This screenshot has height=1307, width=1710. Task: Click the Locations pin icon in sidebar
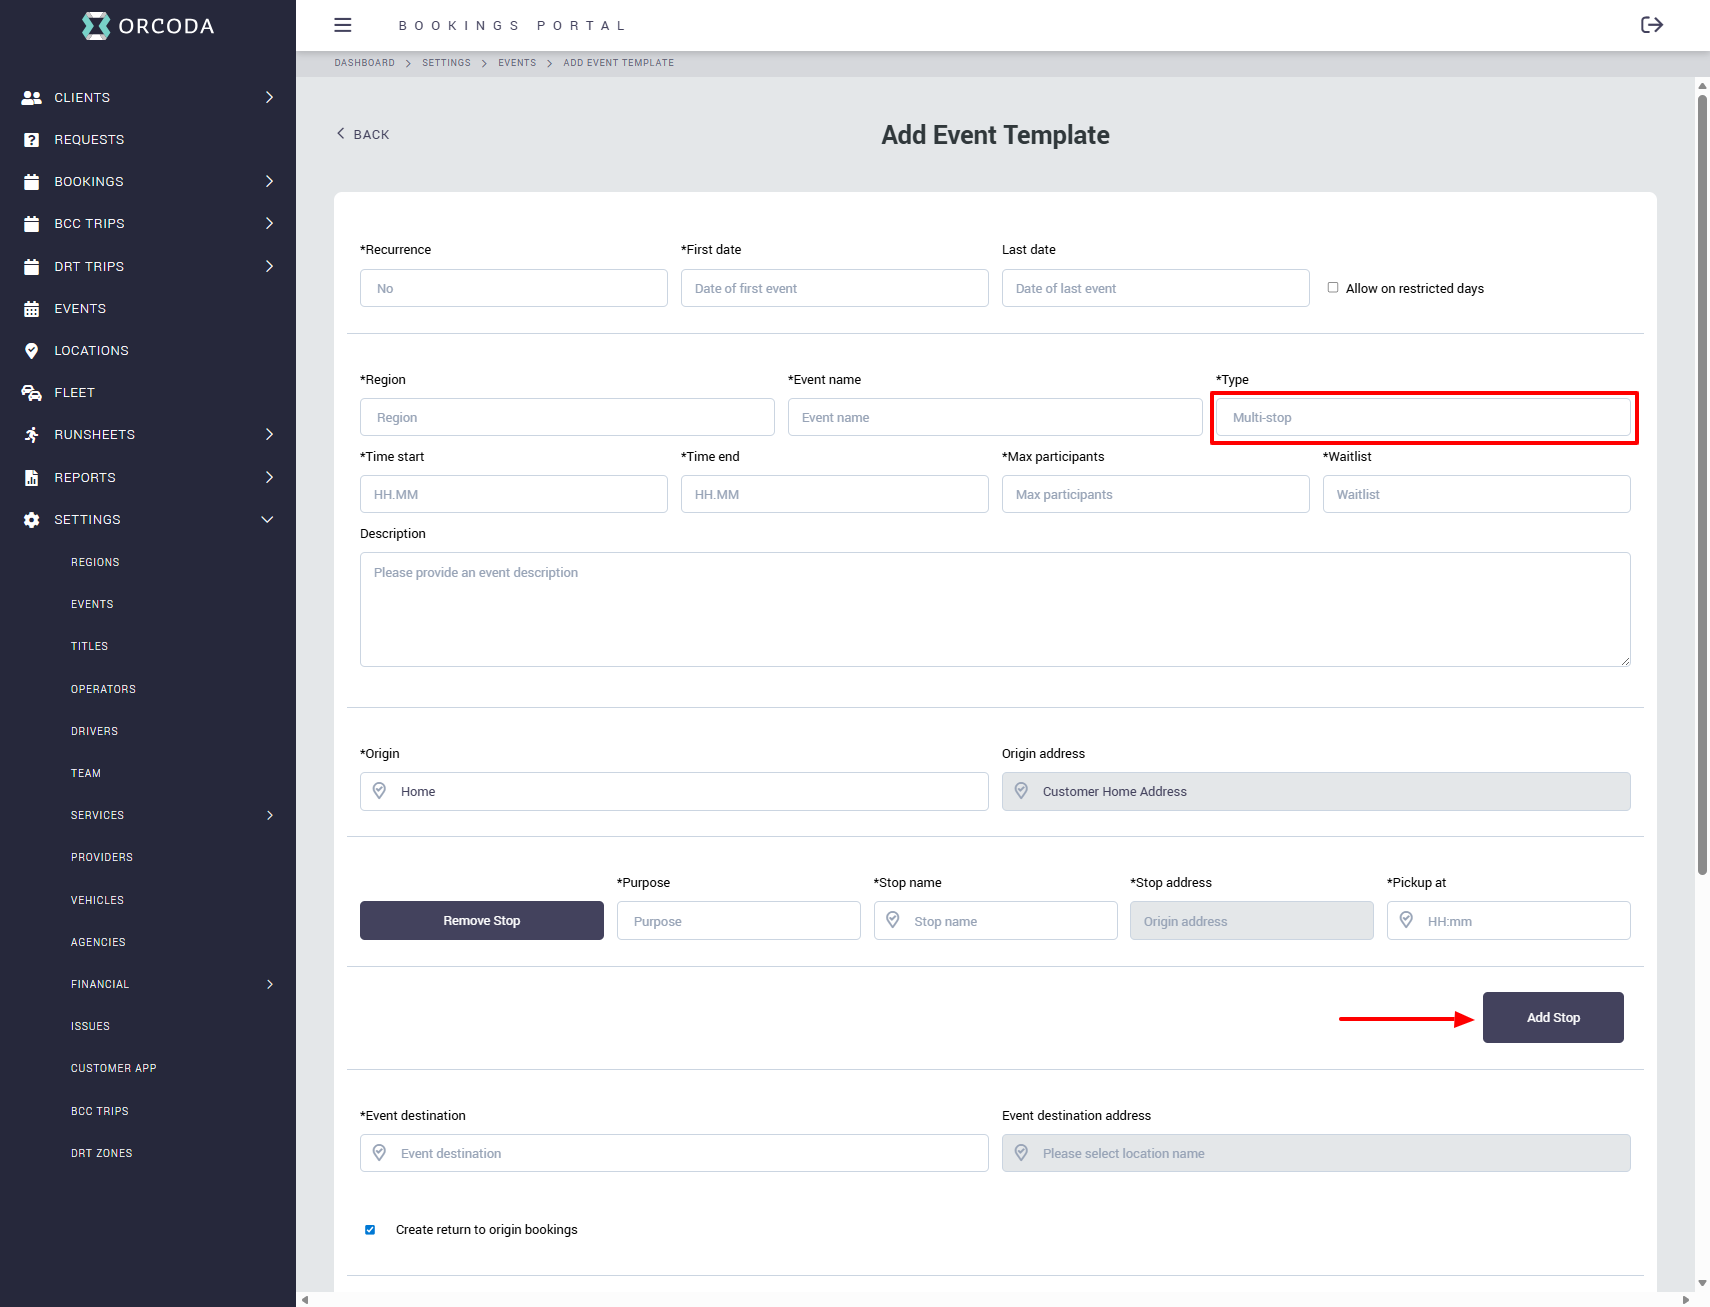point(32,351)
